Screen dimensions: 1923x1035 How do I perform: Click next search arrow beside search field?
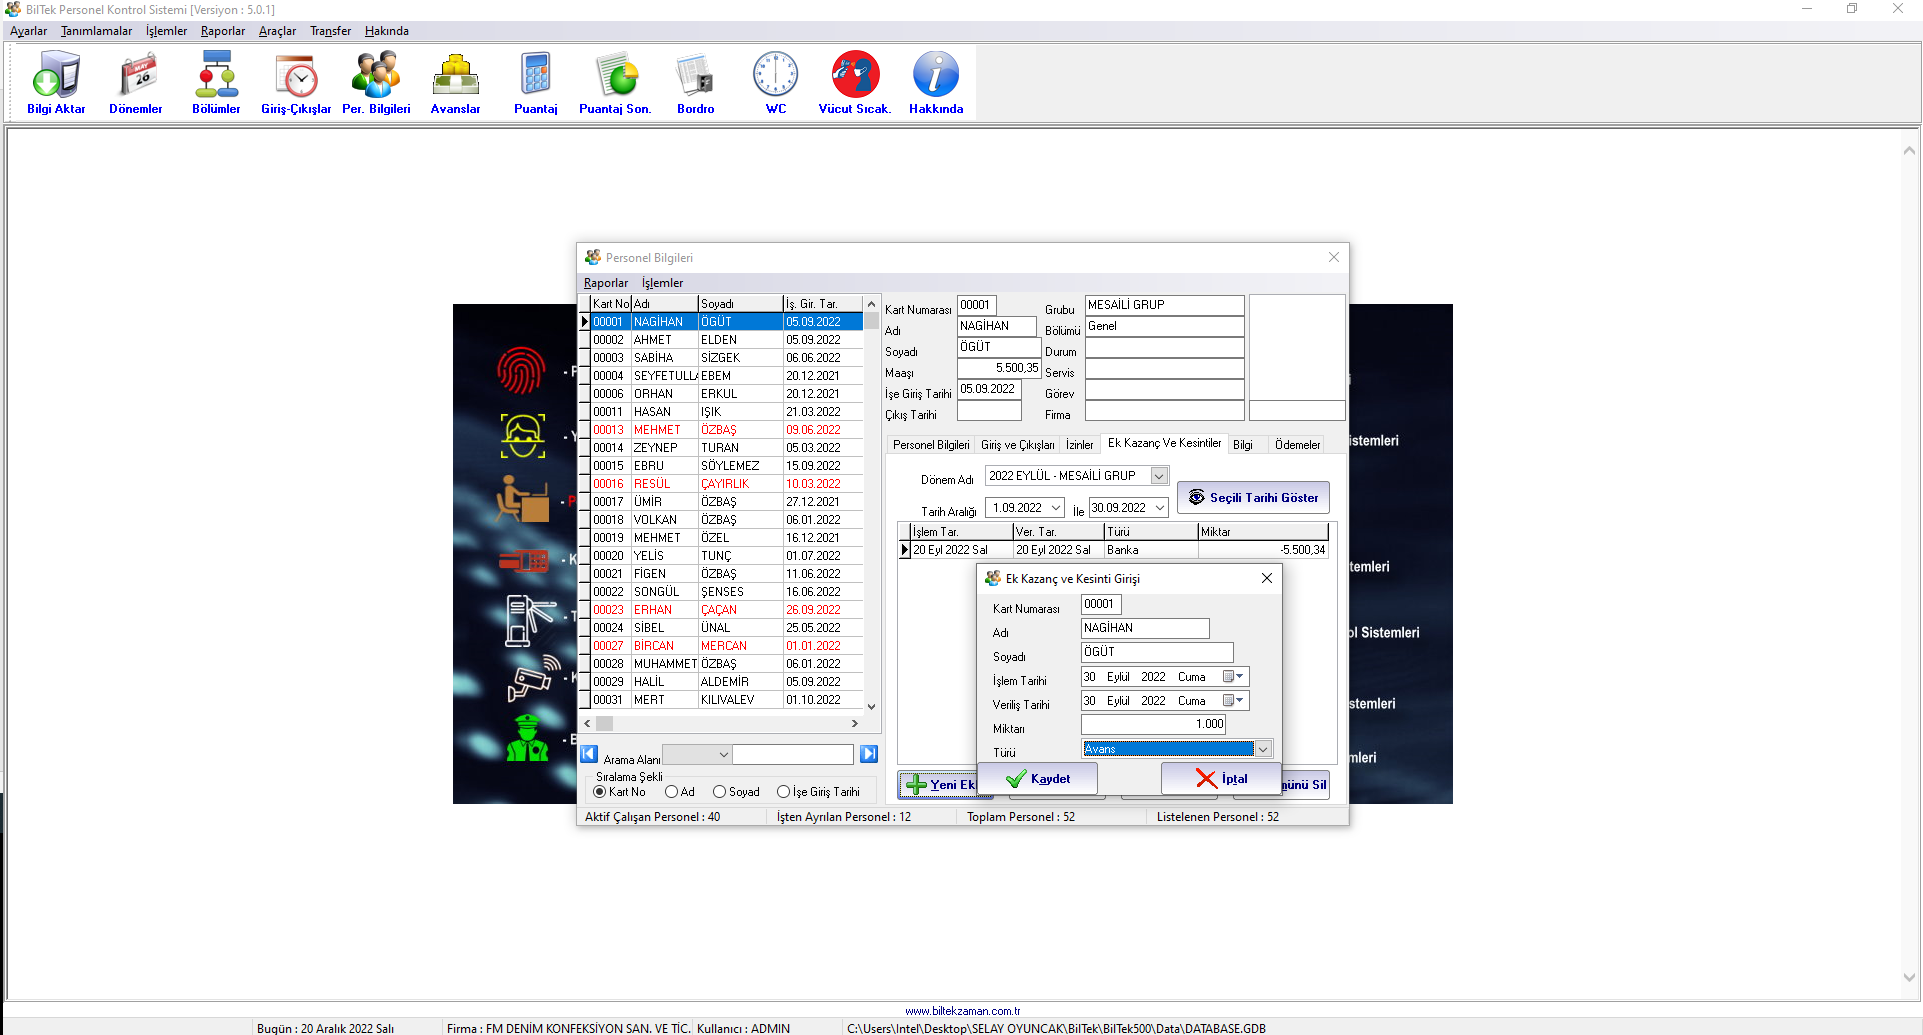click(869, 755)
